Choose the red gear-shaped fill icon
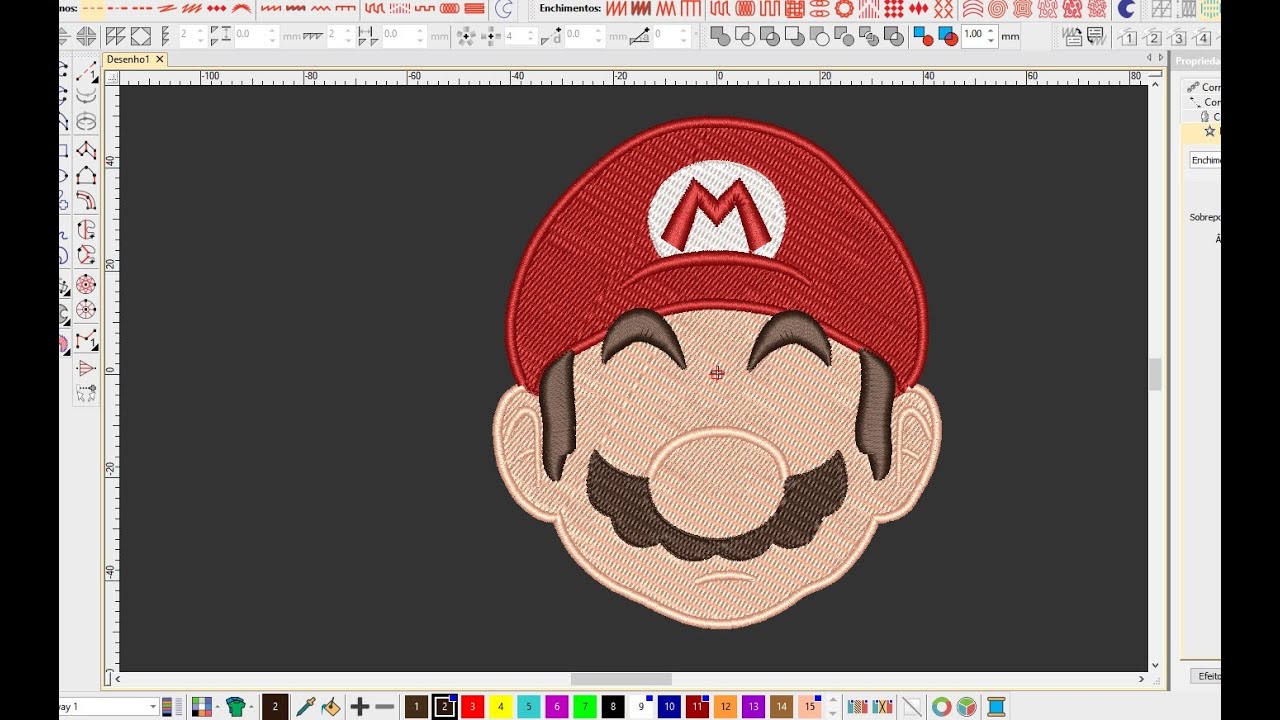The width and height of the screenshot is (1280, 720). [x=844, y=9]
